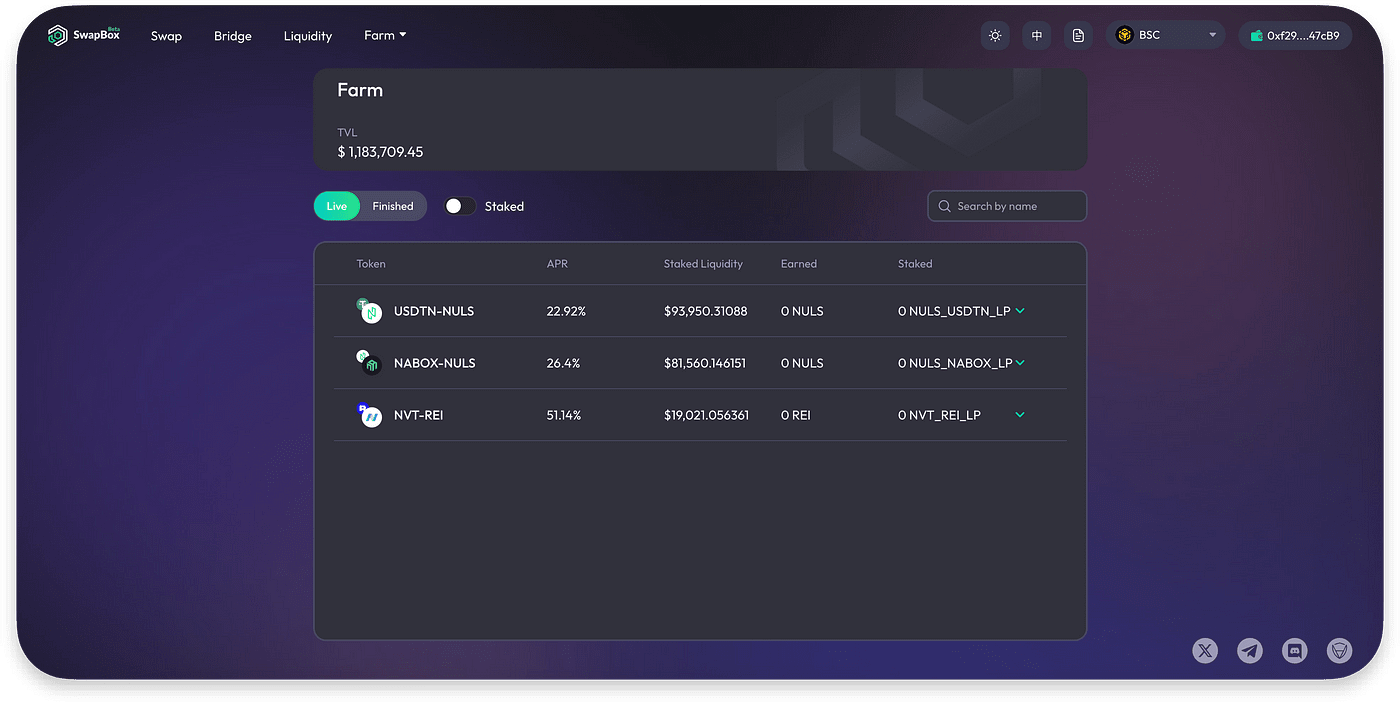Click the $19,021.056361 staked liquidity
Image resolution: width=1400 pixels, height=707 pixels.
click(x=706, y=415)
